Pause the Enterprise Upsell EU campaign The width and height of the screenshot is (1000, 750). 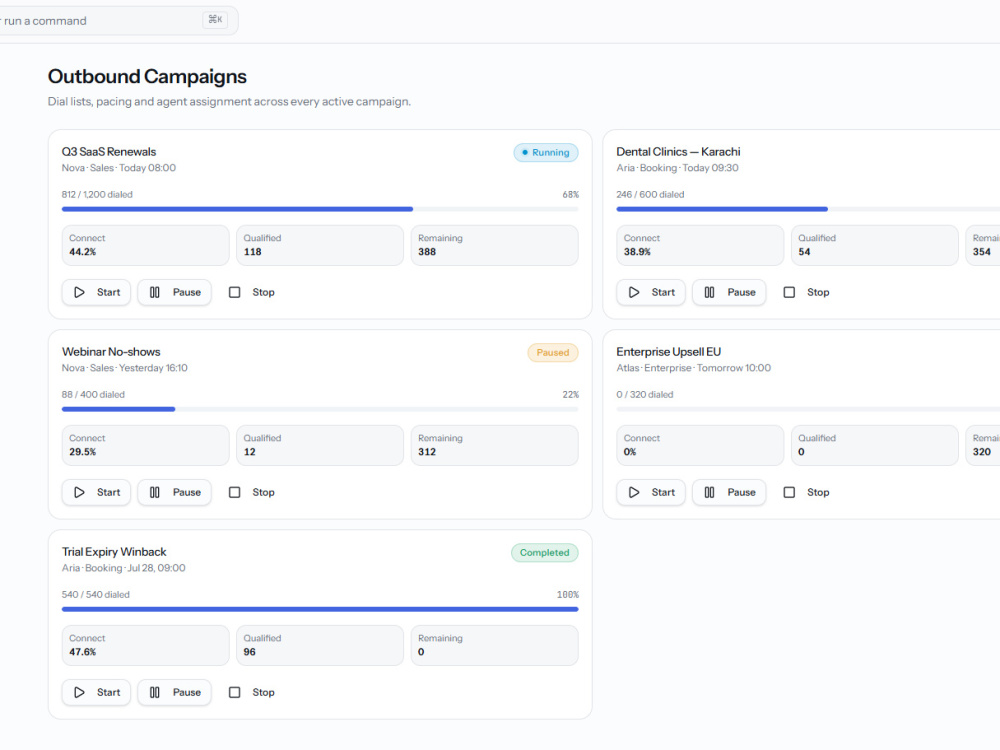click(730, 492)
